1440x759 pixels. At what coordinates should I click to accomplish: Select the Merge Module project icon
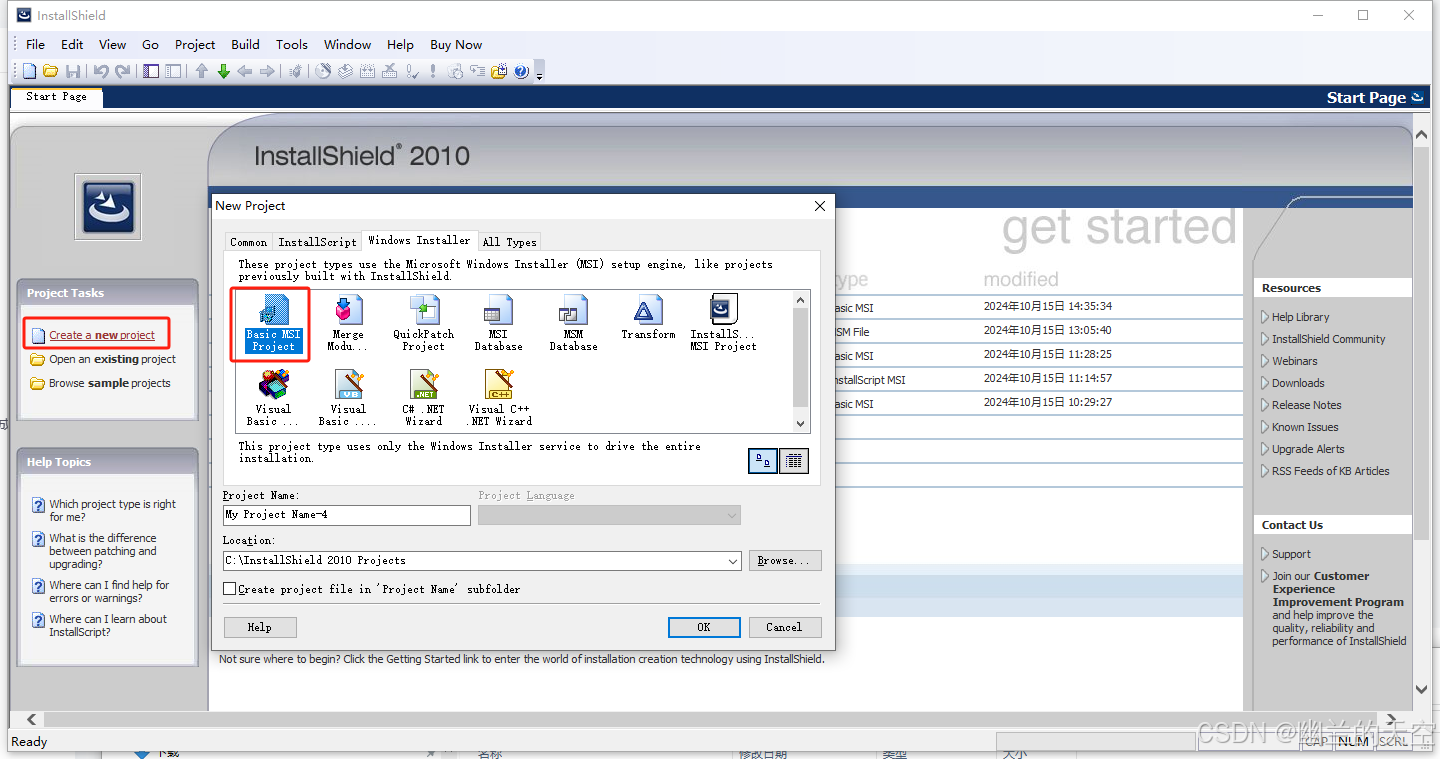tap(348, 323)
